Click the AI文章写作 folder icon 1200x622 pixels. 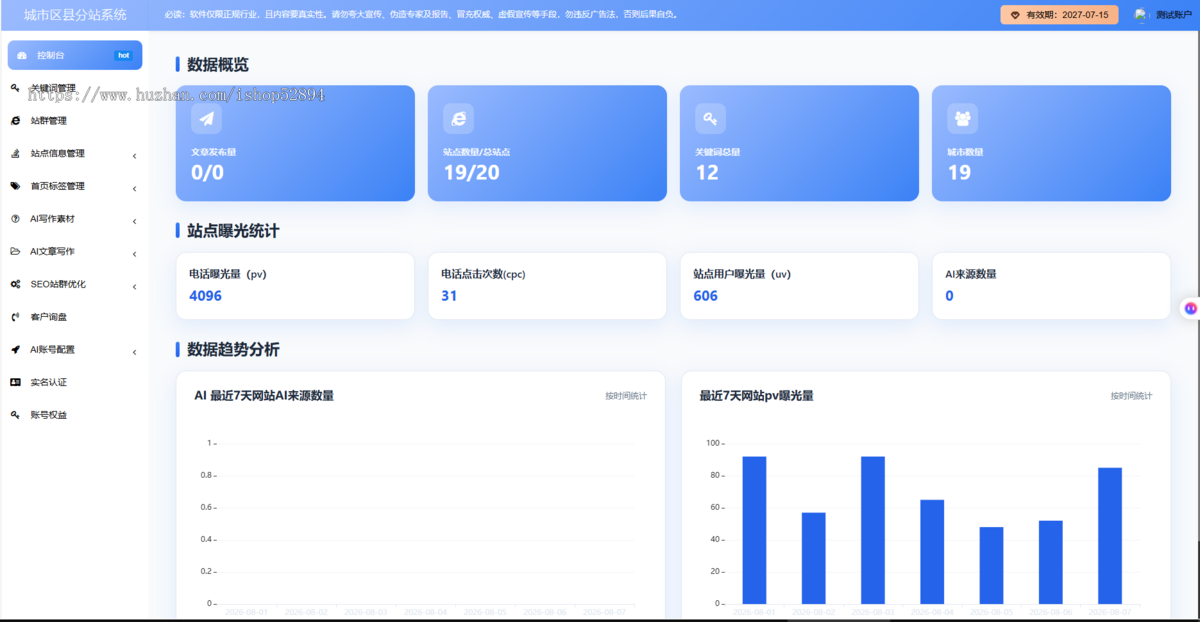pos(15,251)
